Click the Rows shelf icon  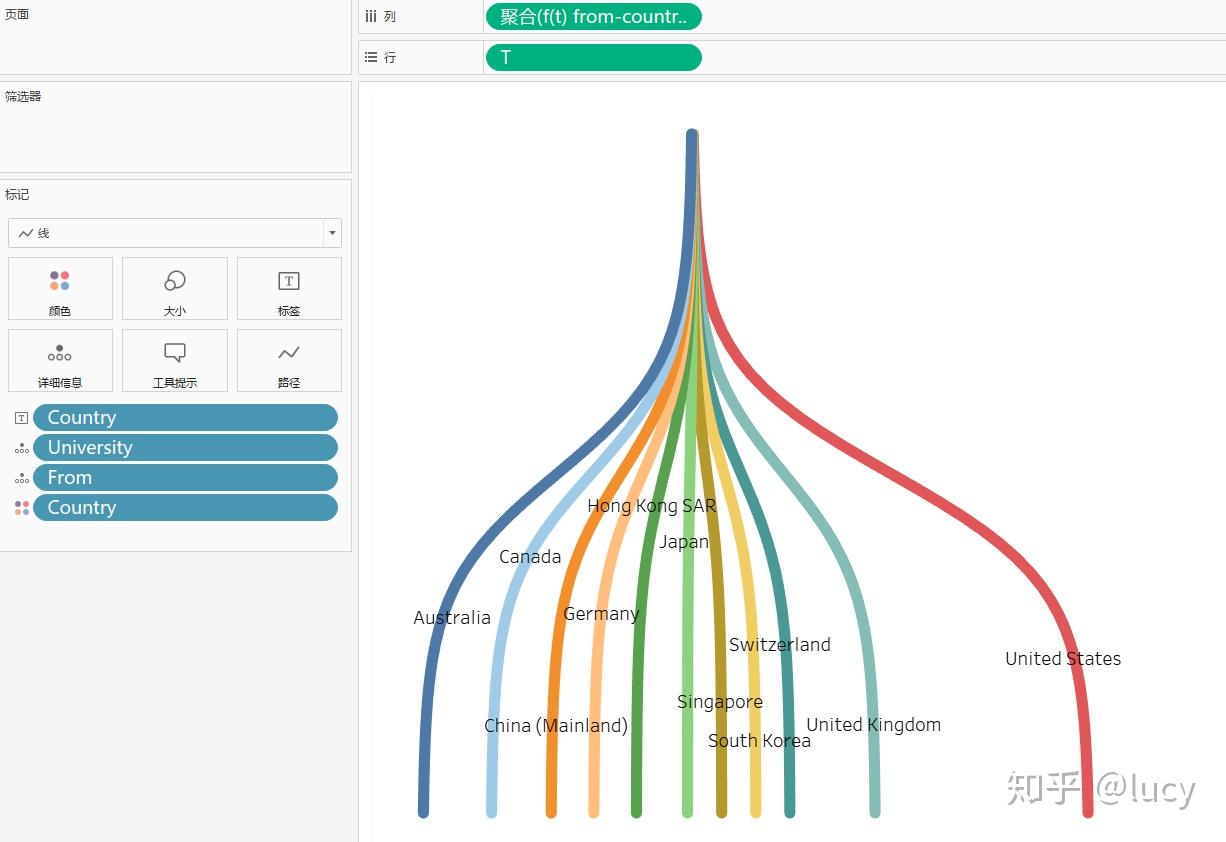click(371, 58)
